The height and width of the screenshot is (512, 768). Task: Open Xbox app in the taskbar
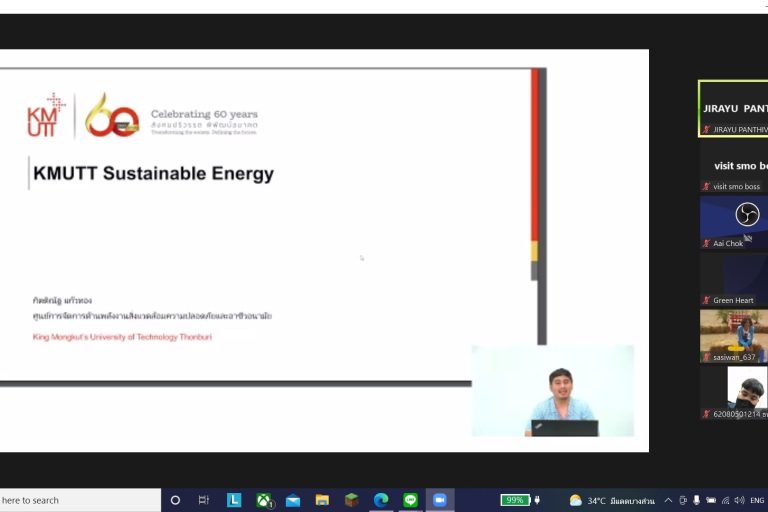[x=264, y=500]
